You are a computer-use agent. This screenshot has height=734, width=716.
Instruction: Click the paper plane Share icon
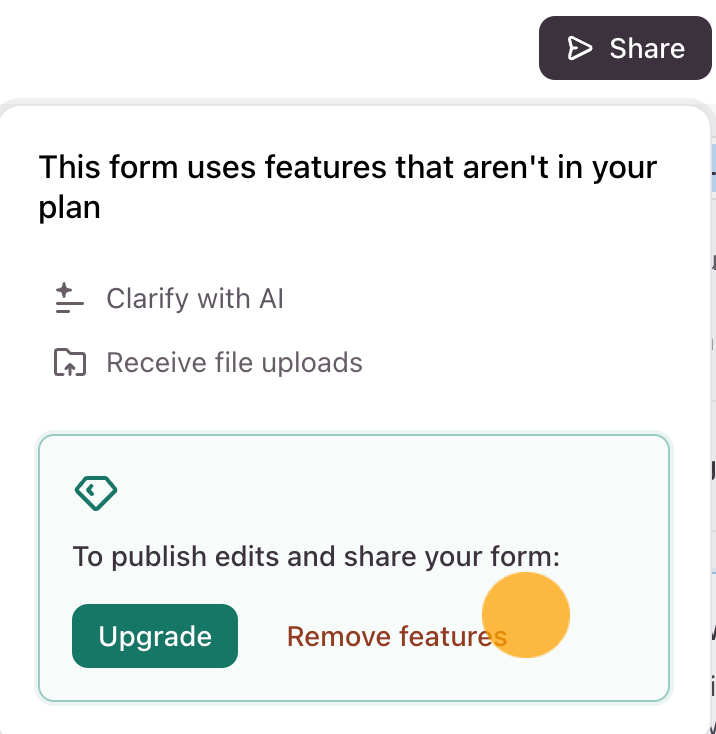[x=579, y=48]
